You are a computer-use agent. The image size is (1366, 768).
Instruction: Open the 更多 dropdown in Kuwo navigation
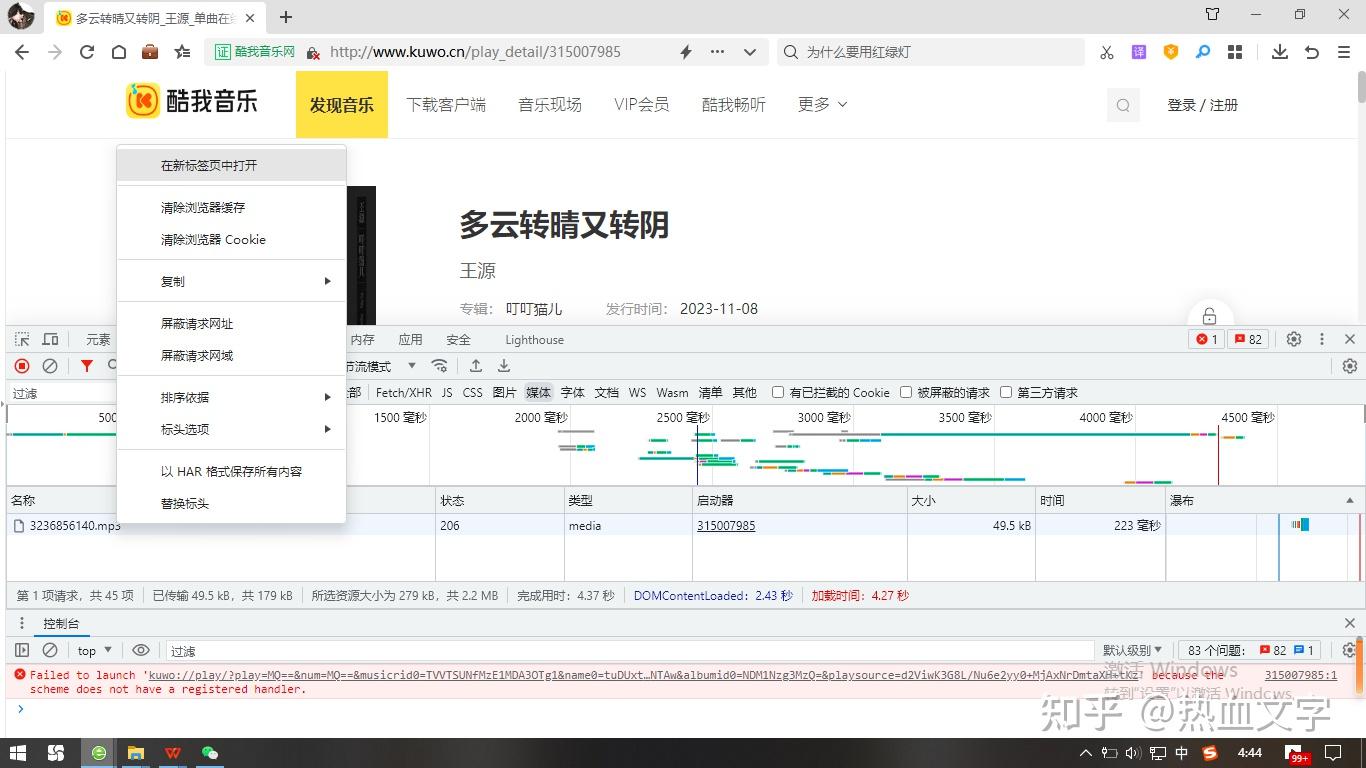click(x=822, y=104)
